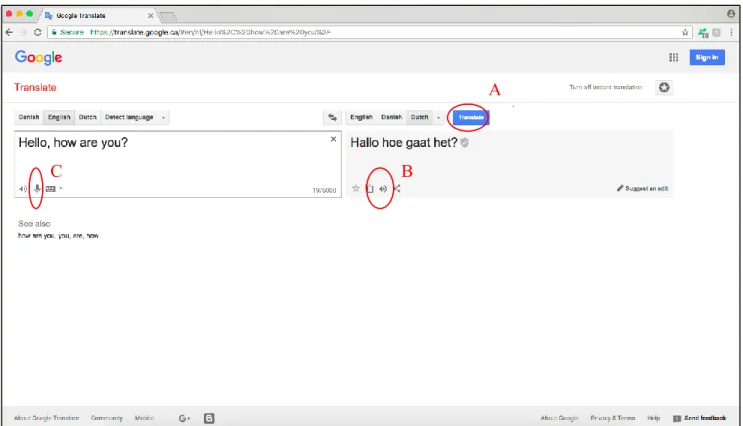The width and height of the screenshot is (743, 426).
Task: Reload the page with the refresh icon
Action: pyautogui.click(x=37, y=32)
